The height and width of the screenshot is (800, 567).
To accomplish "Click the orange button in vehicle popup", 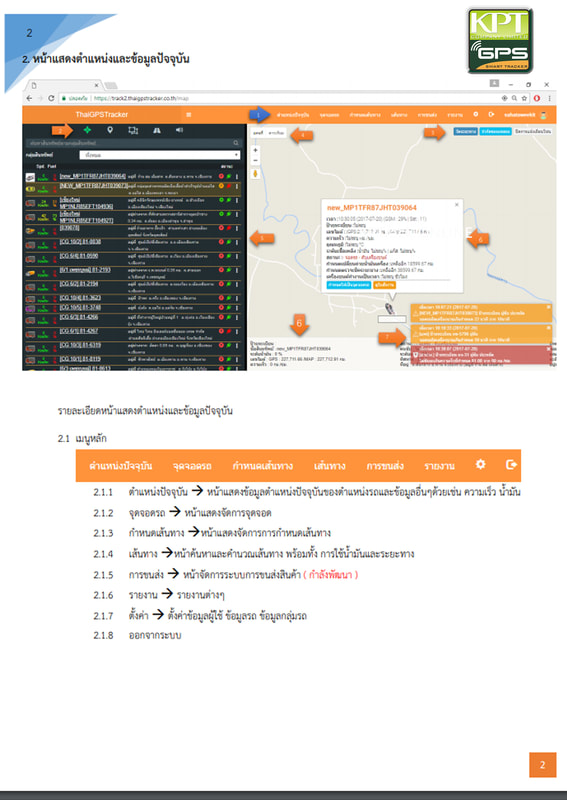I will click(x=384, y=285).
